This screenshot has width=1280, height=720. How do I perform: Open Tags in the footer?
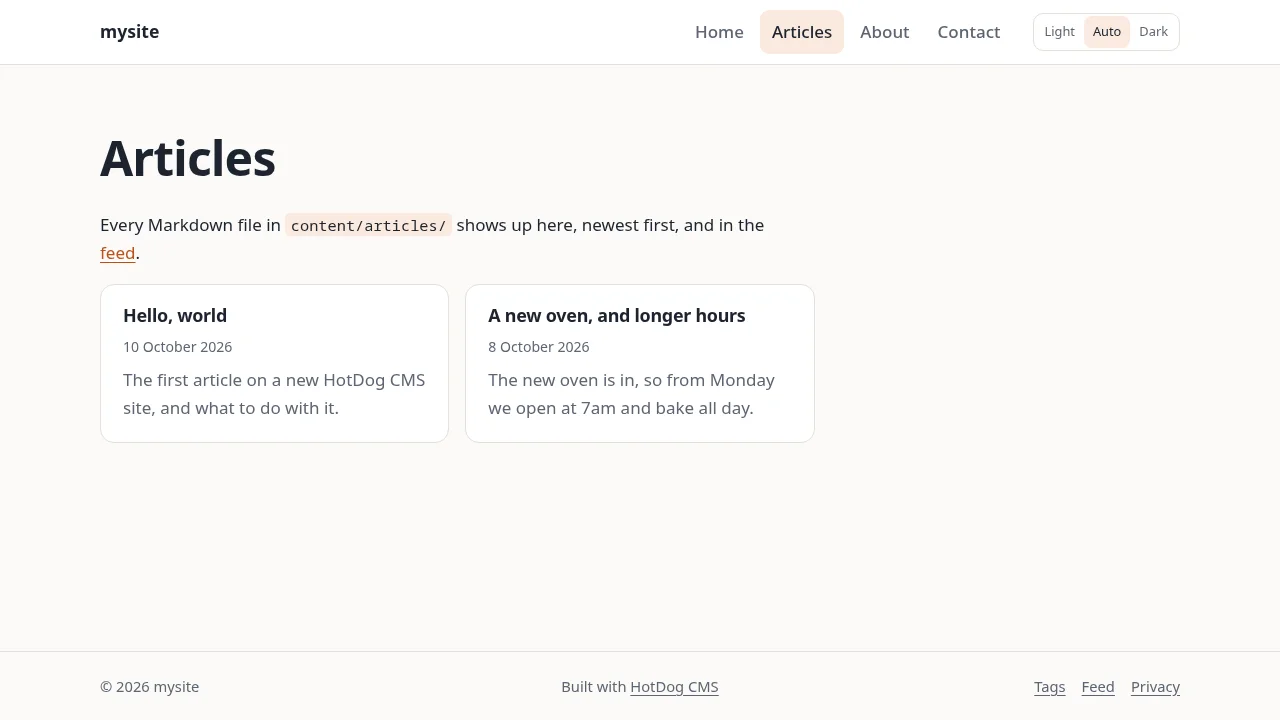(1049, 687)
